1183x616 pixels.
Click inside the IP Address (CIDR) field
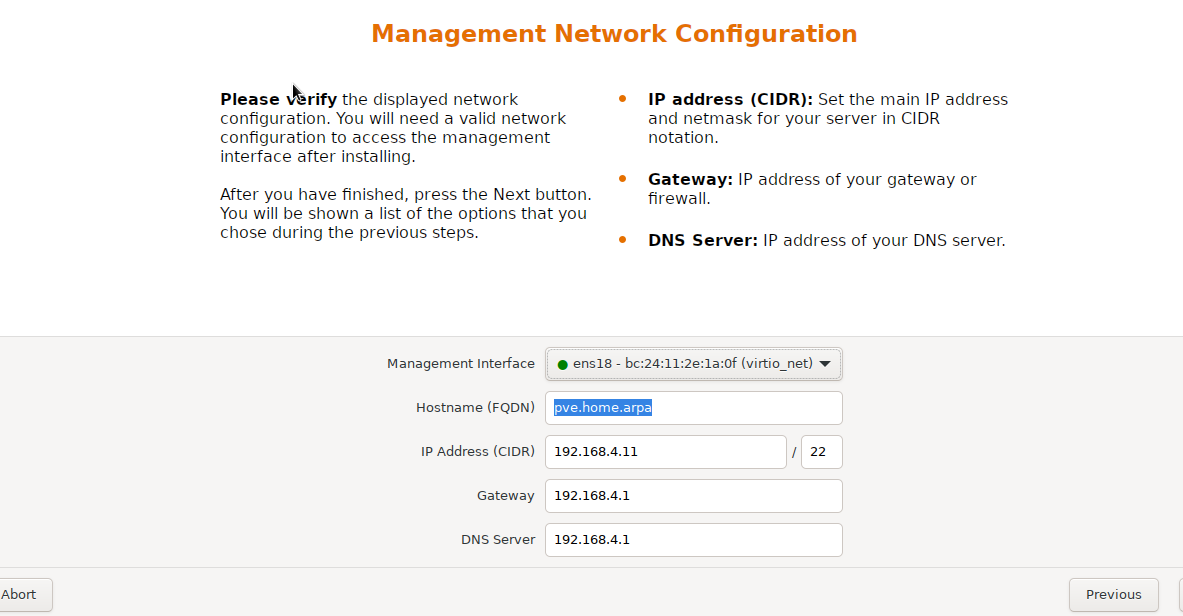pos(665,452)
